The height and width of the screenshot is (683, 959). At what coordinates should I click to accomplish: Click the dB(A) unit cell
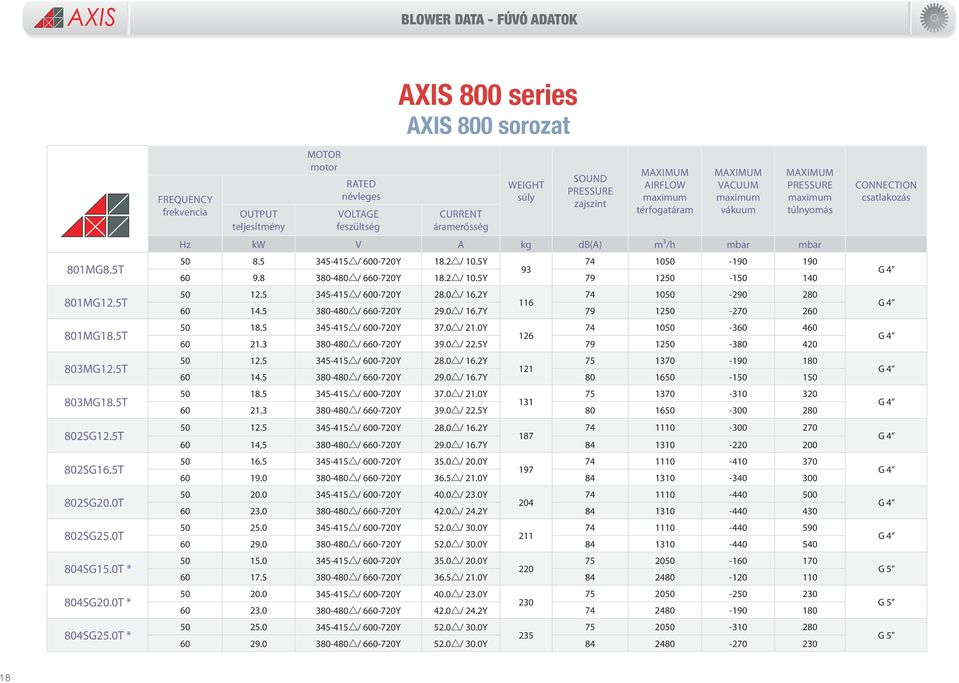pyautogui.click(x=590, y=245)
